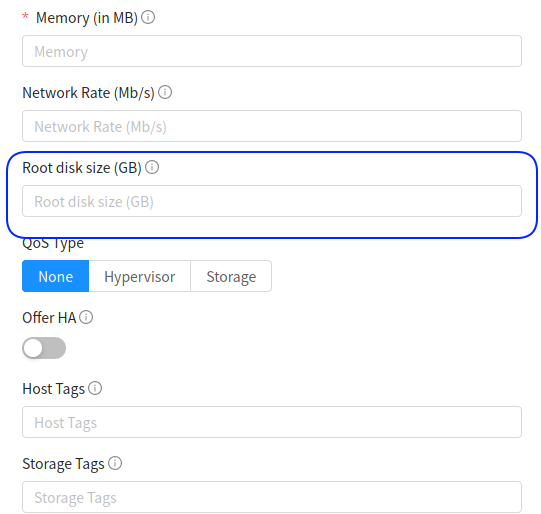
Task: Focus the Storage Tags input field
Action: [x=272, y=497]
